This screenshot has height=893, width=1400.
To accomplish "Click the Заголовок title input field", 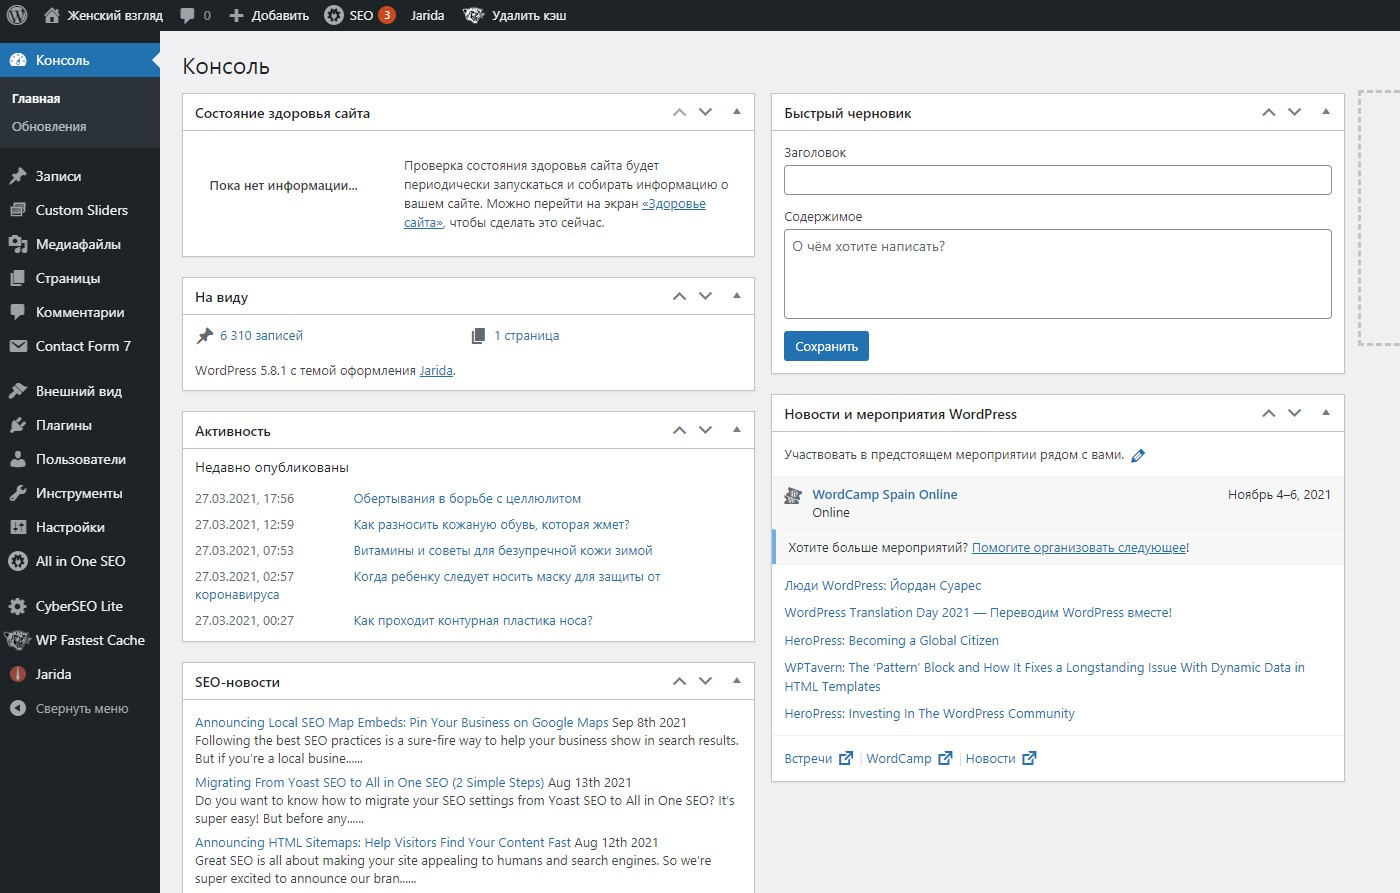I will click(1057, 180).
